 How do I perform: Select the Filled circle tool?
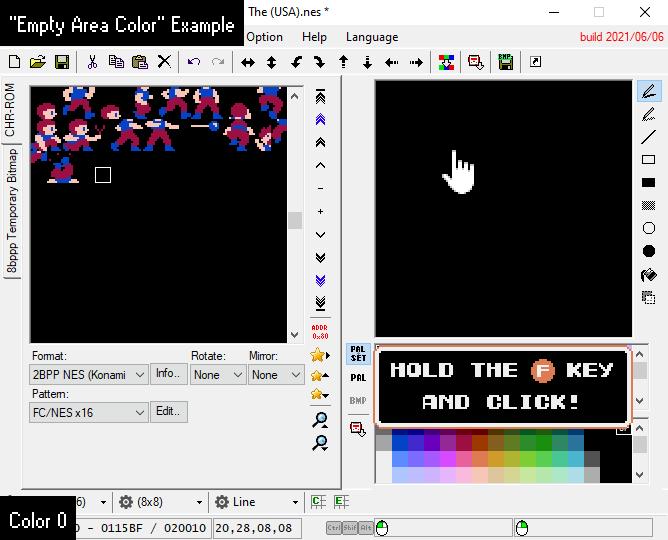pyautogui.click(x=649, y=251)
